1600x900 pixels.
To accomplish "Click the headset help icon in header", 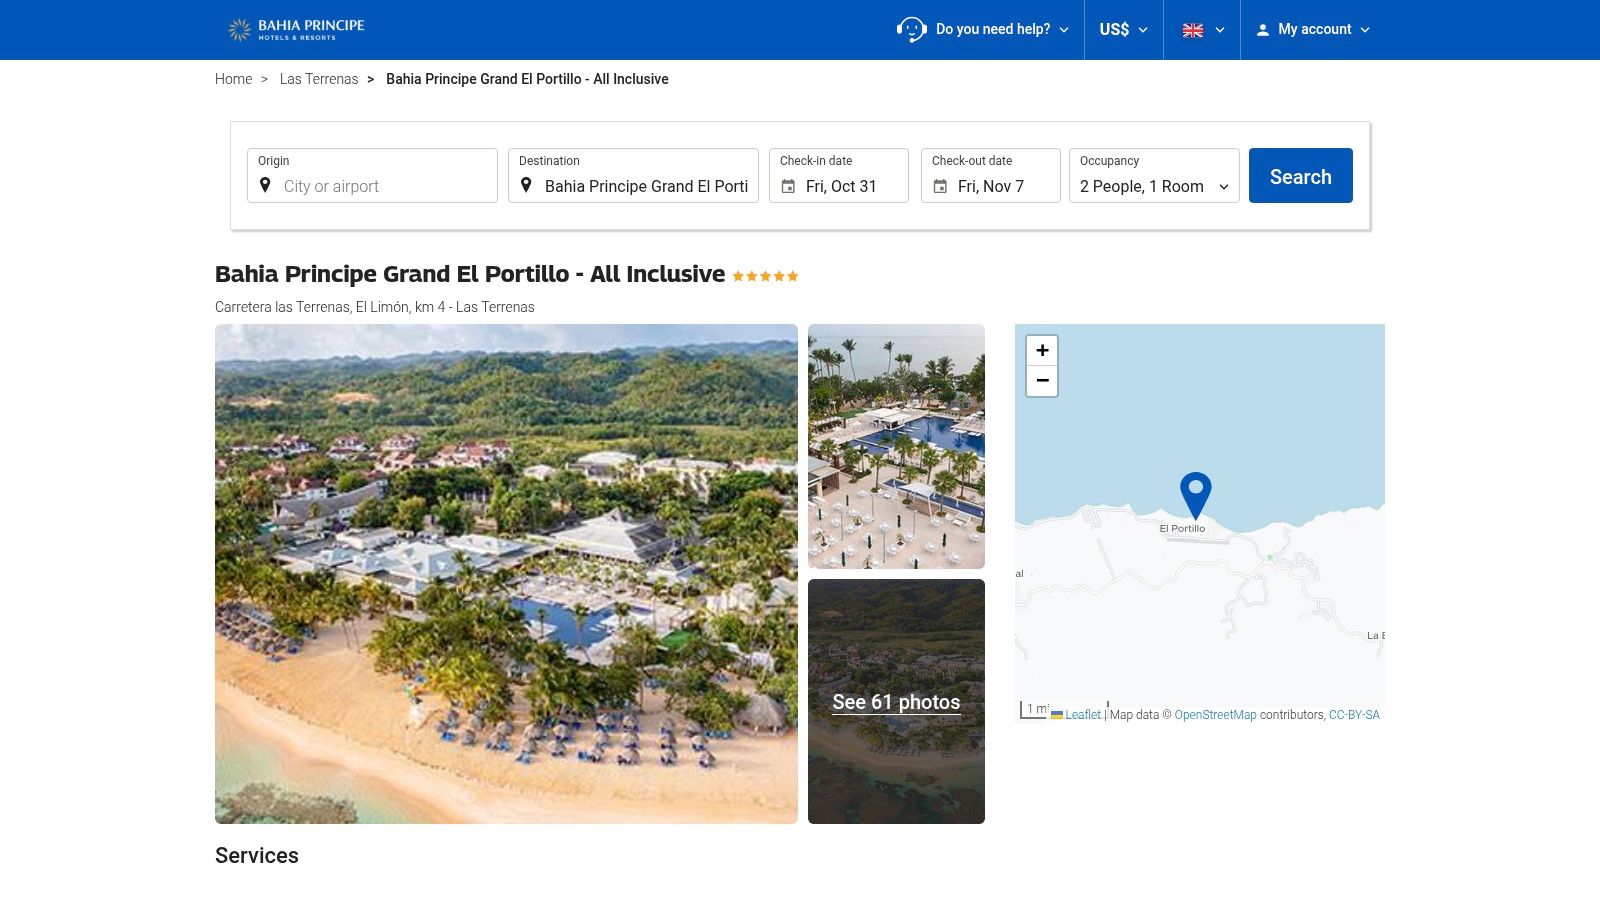I will (912, 30).
